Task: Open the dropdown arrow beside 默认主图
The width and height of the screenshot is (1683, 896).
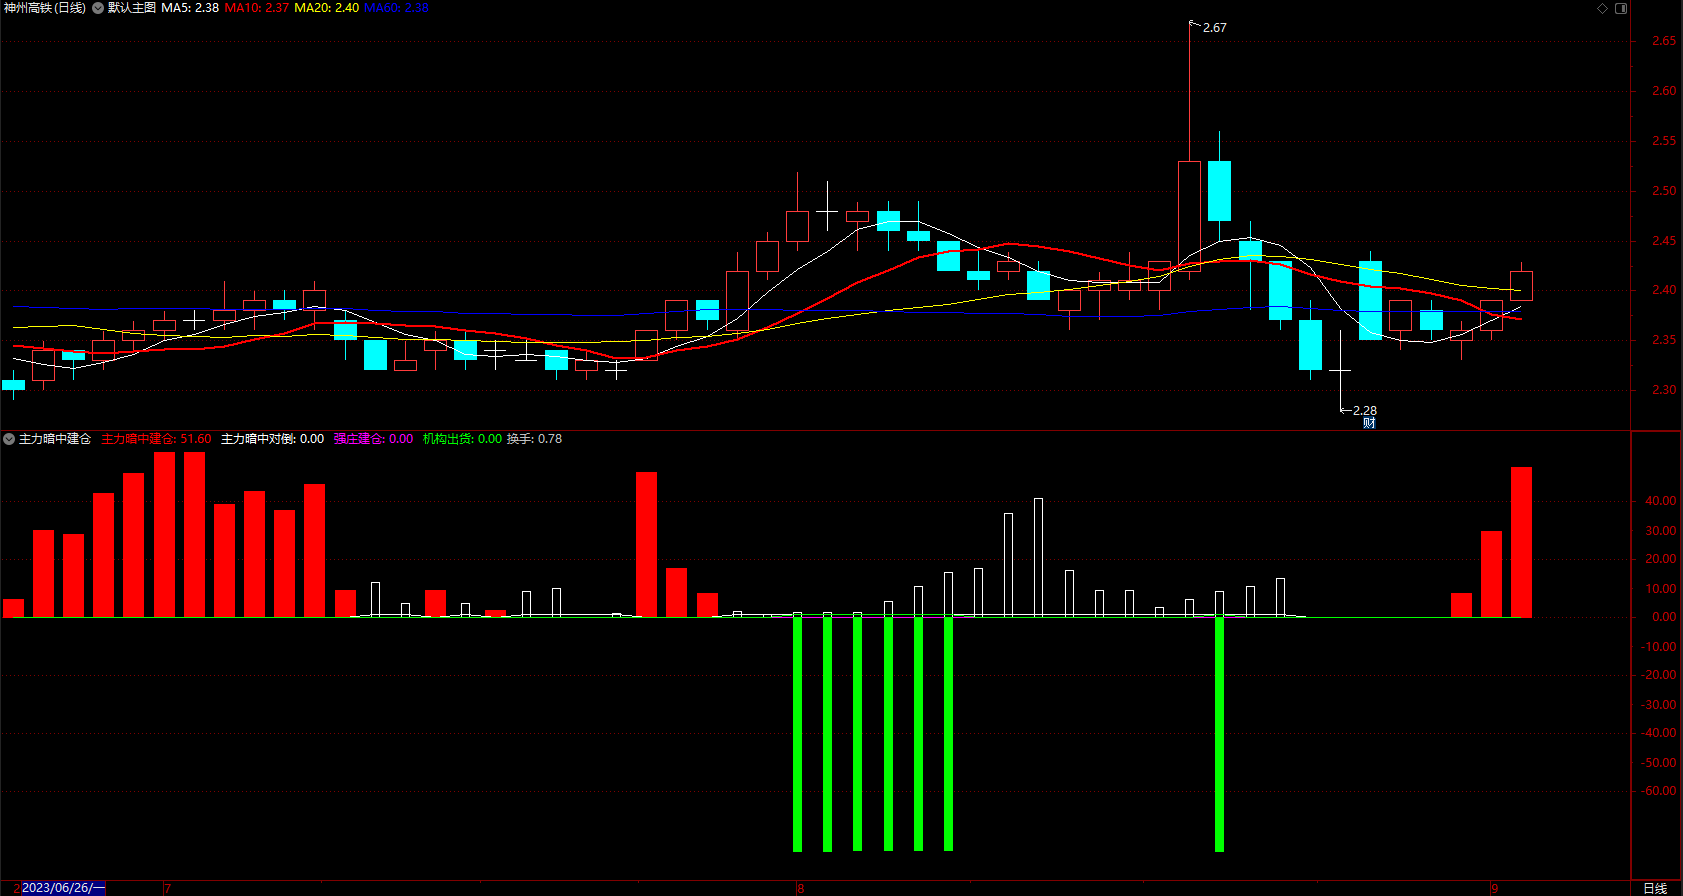Action: 98,8
